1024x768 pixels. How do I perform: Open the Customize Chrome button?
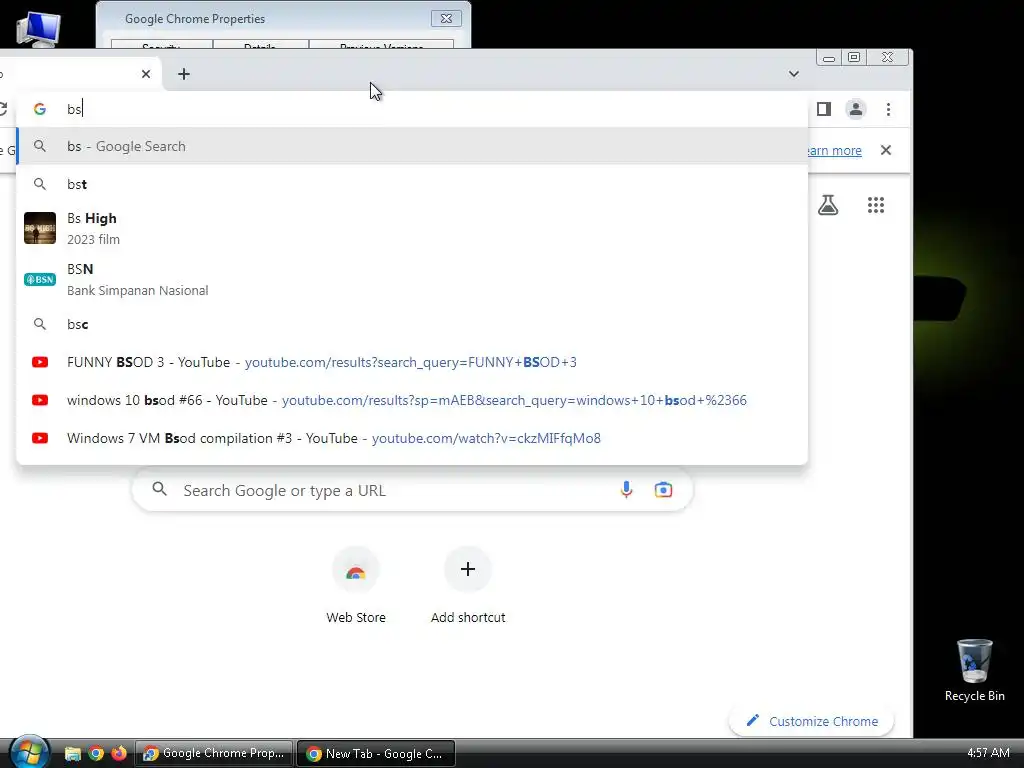pos(812,721)
